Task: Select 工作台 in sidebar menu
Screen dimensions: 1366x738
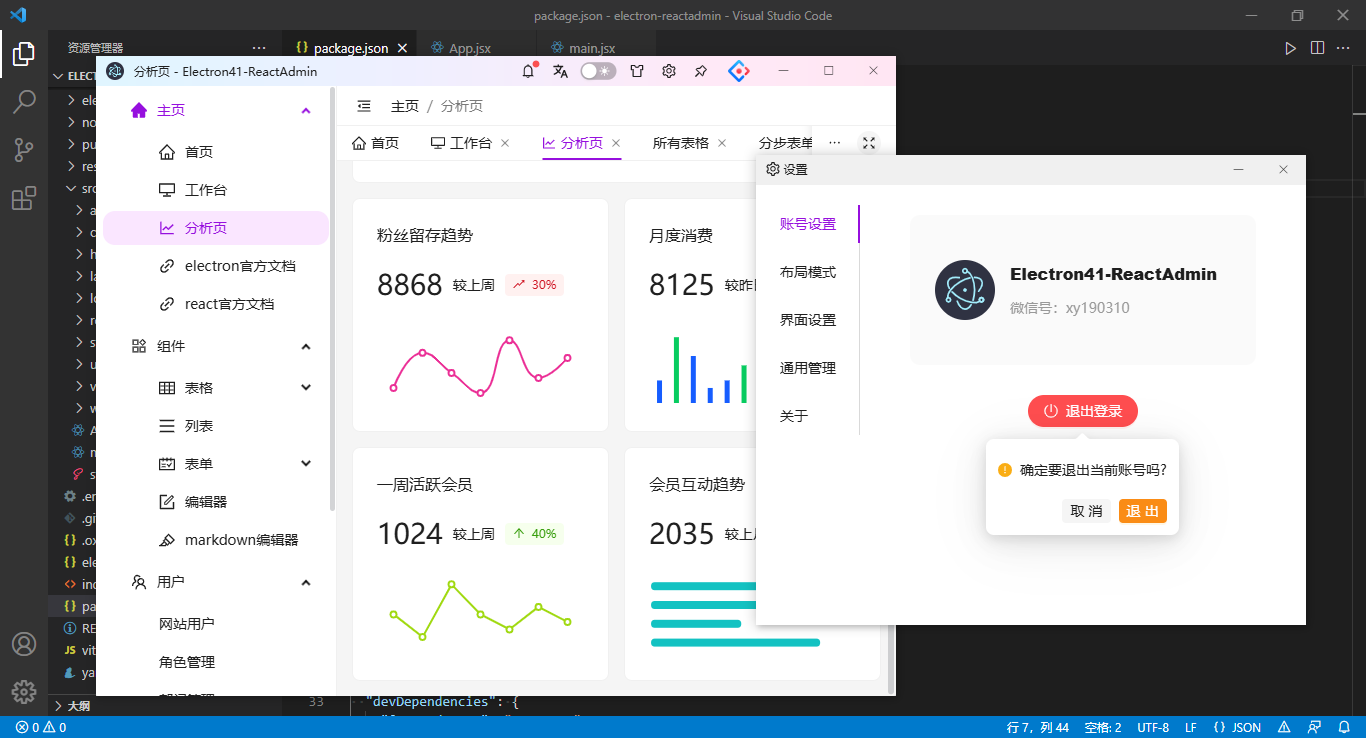Action: point(216,190)
